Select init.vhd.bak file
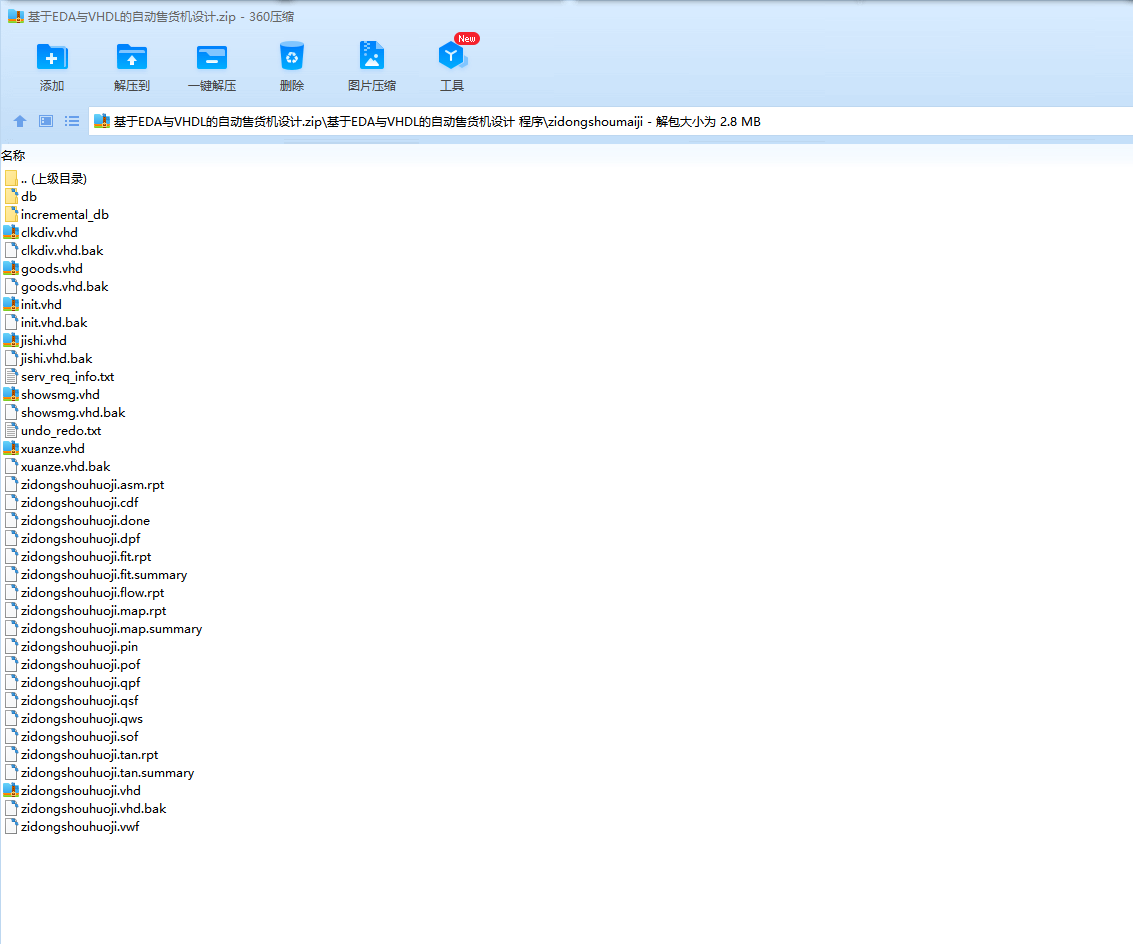Screen dimensions: 1133x944 tap(46, 323)
